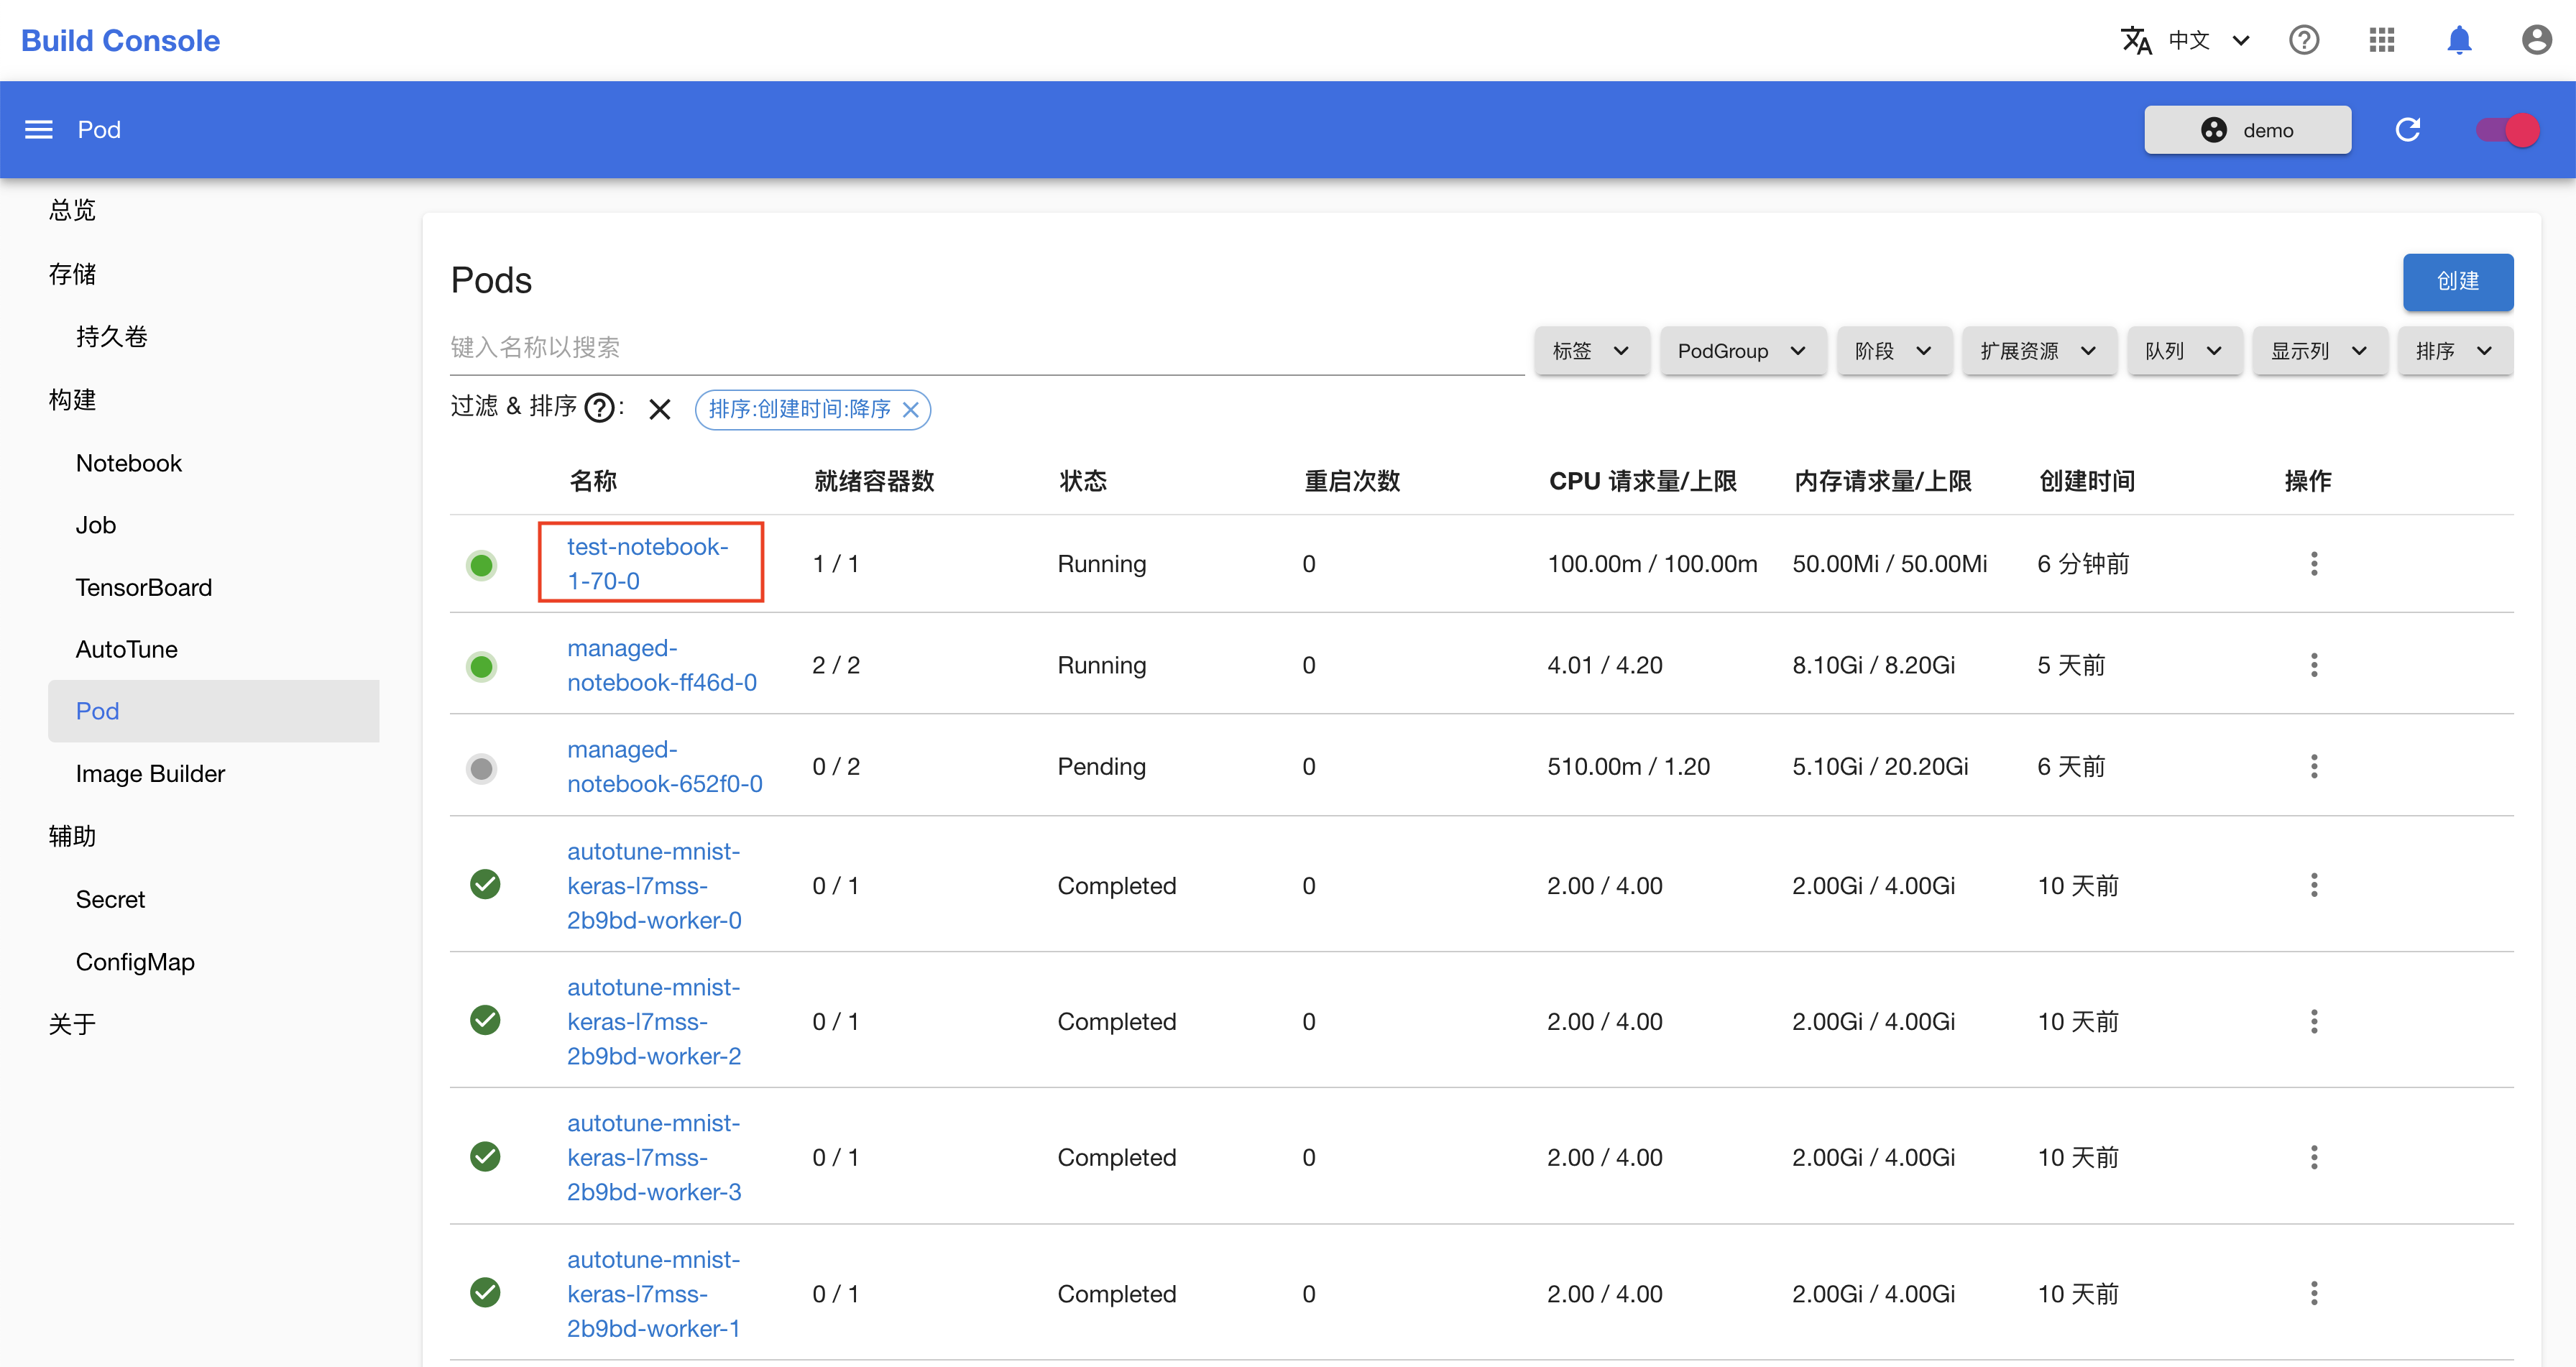Select Notebook in the sidebar

coord(129,463)
